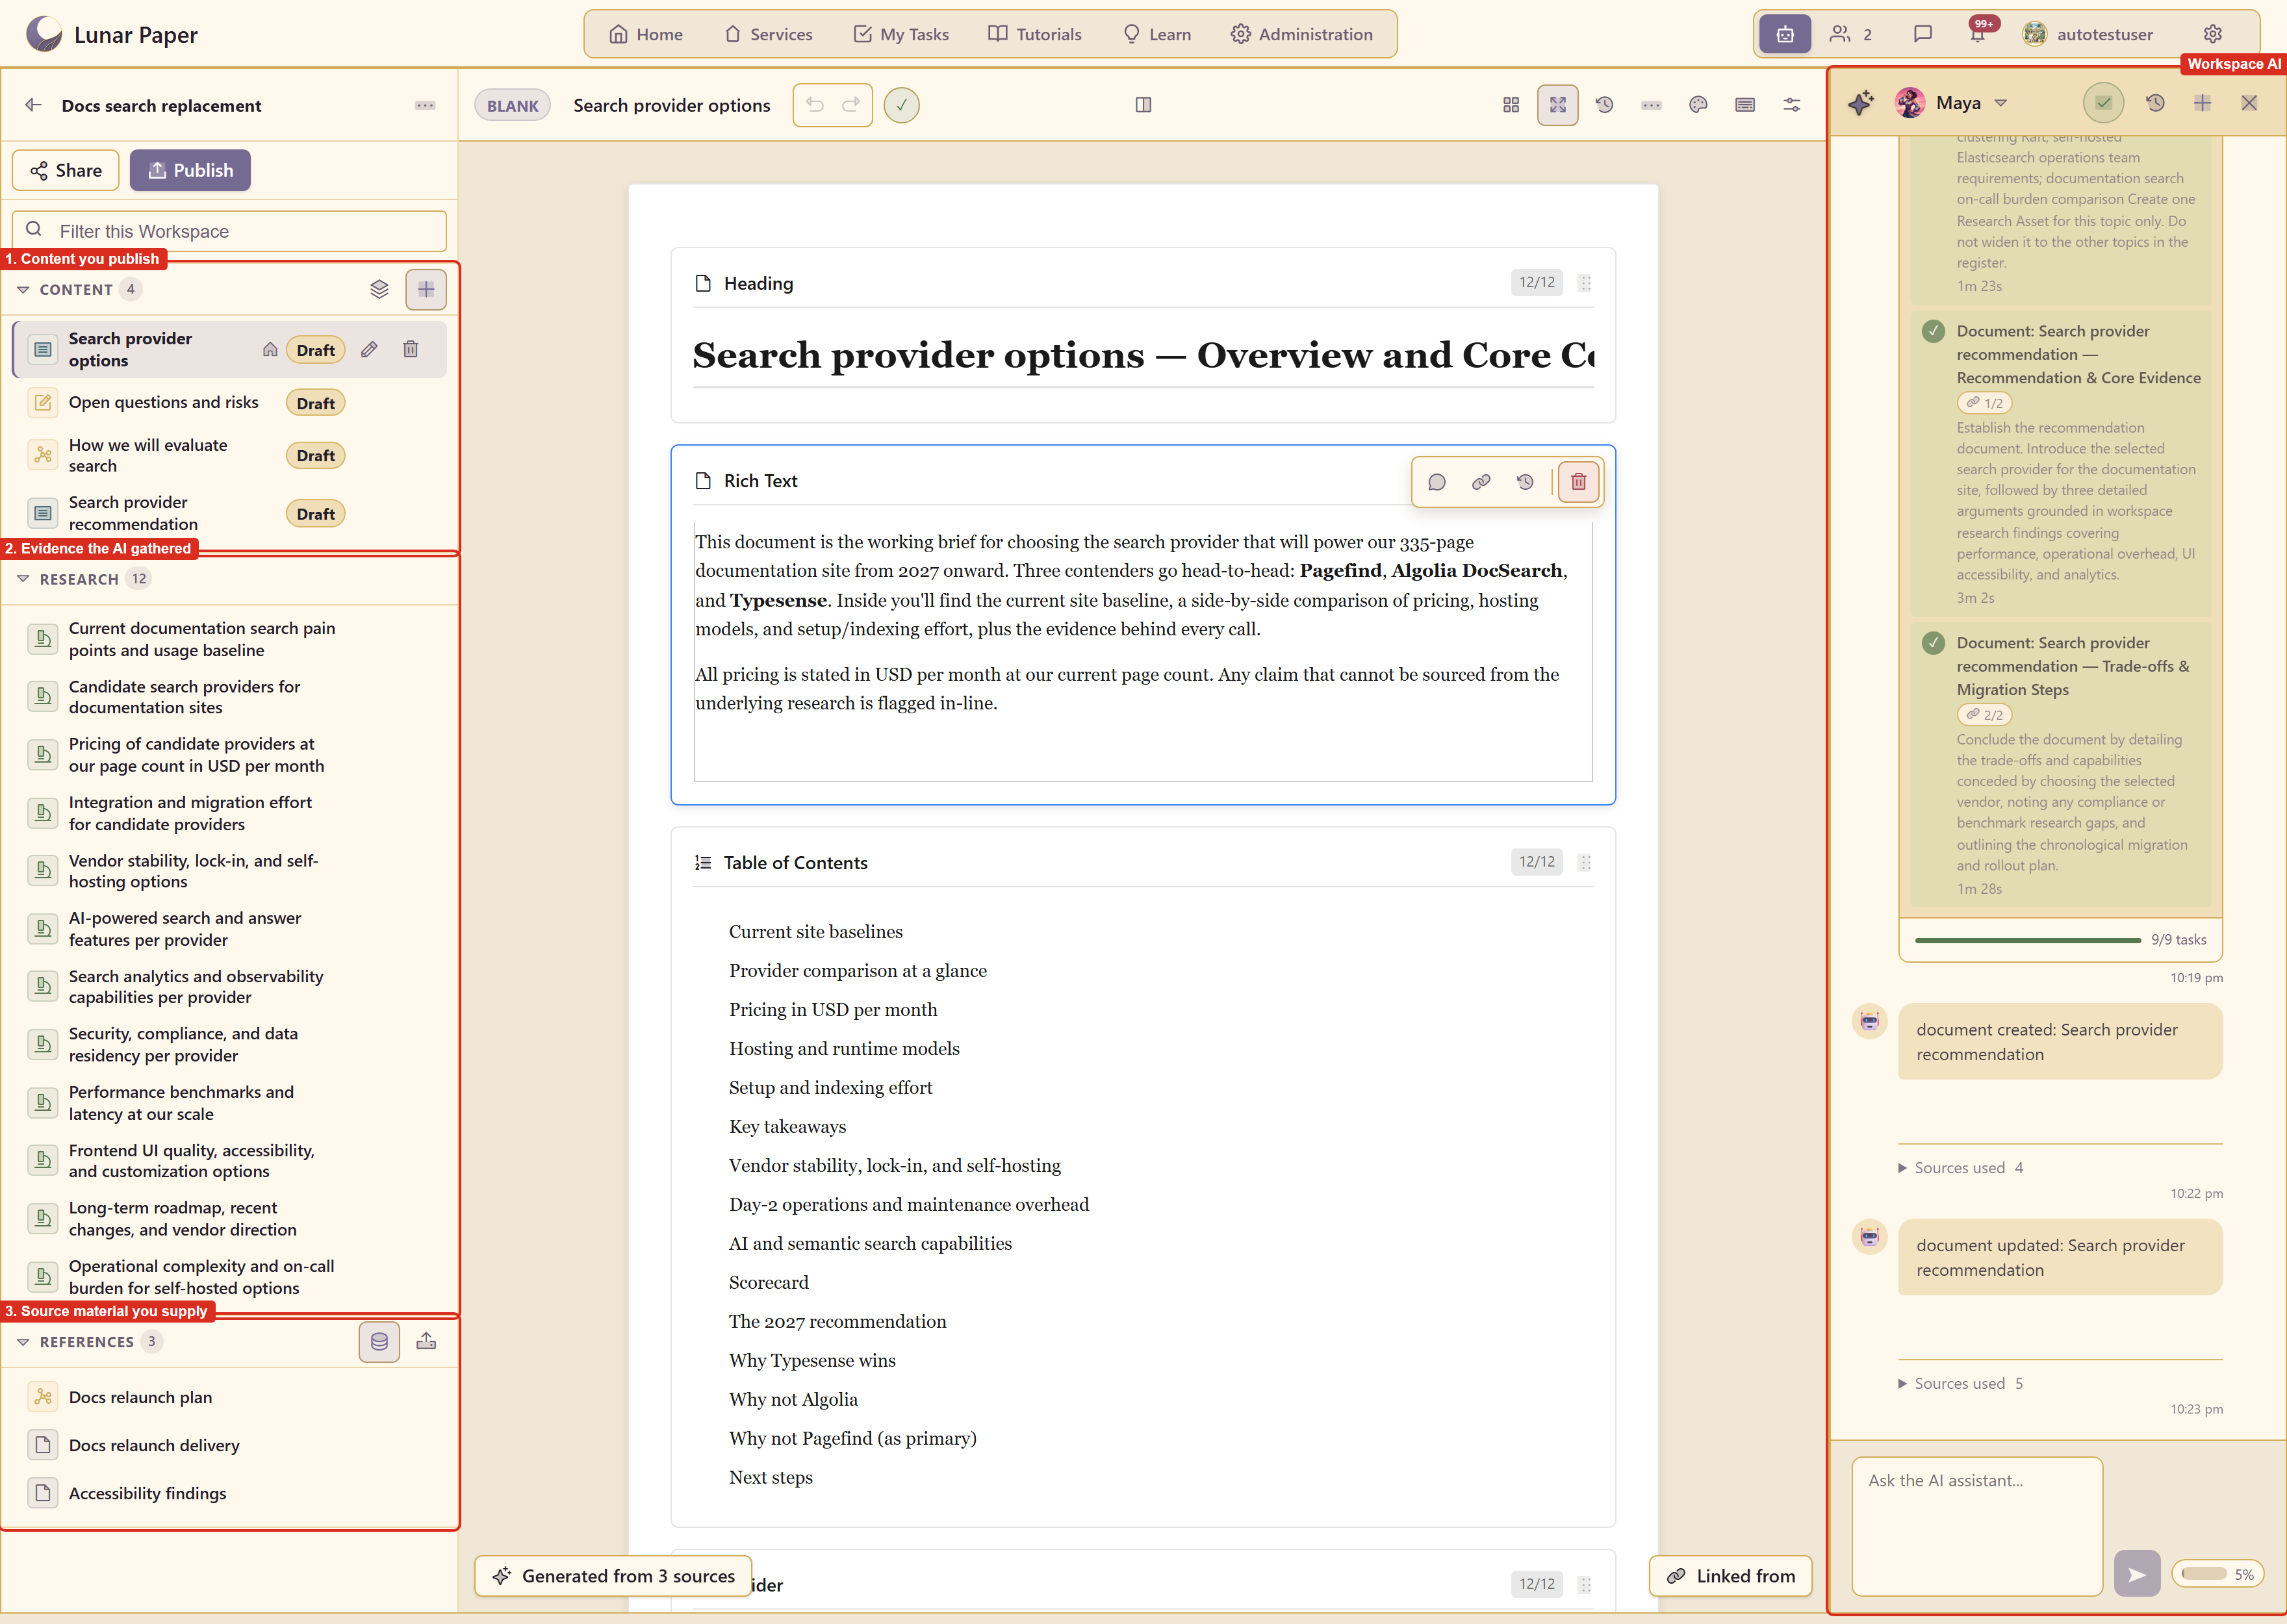Viewport: 2287px width, 1624px height.
Task: Toggle the document approve checkmark button
Action: [x=902, y=105]
